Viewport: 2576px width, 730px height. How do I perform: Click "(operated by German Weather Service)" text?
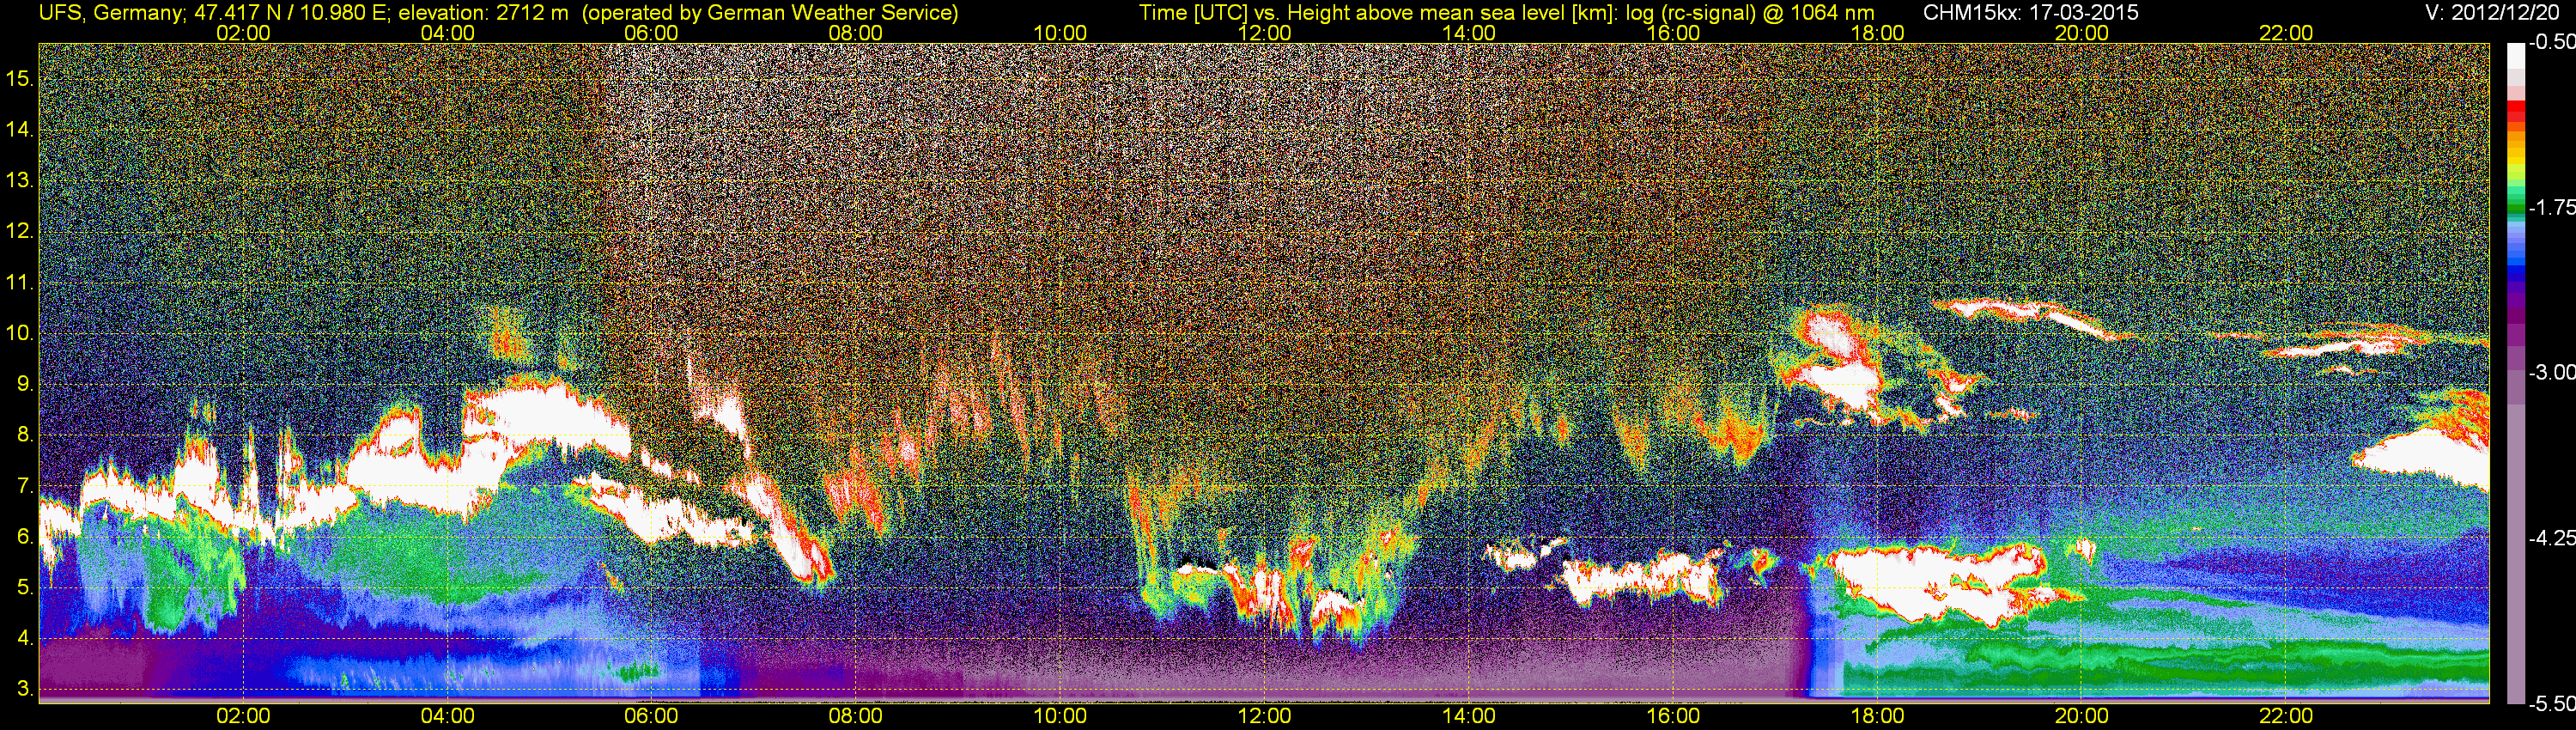coord(769,13)
